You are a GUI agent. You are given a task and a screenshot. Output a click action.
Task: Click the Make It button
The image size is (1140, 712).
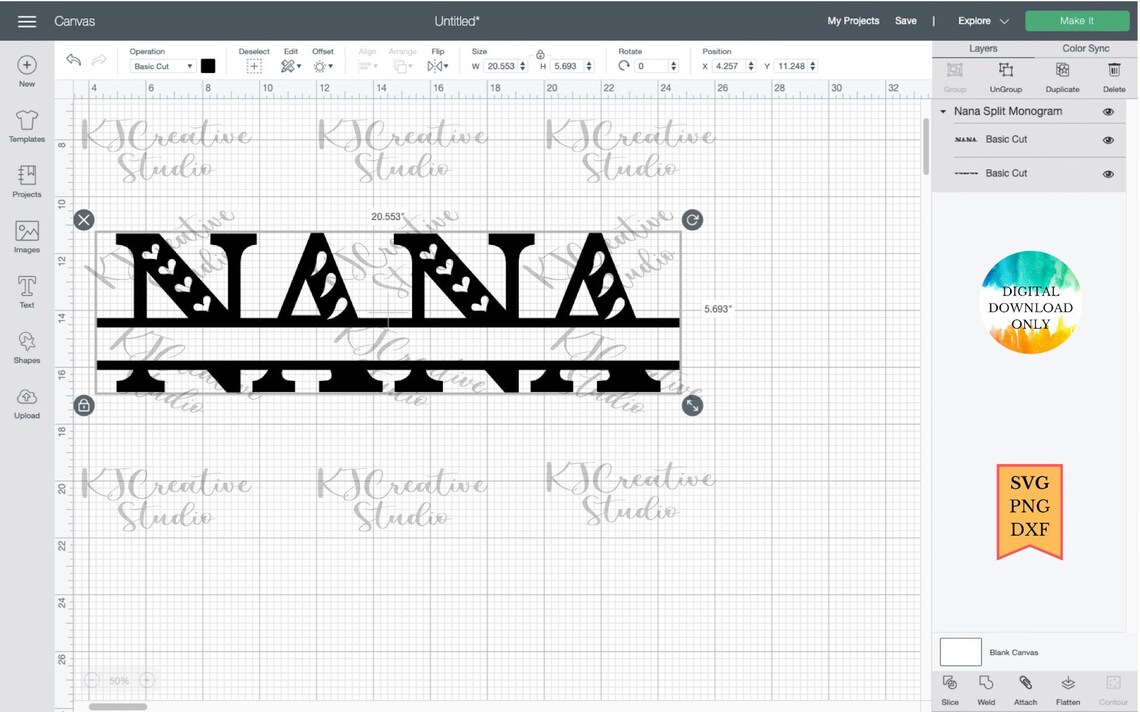click(x=1078, y=20)
